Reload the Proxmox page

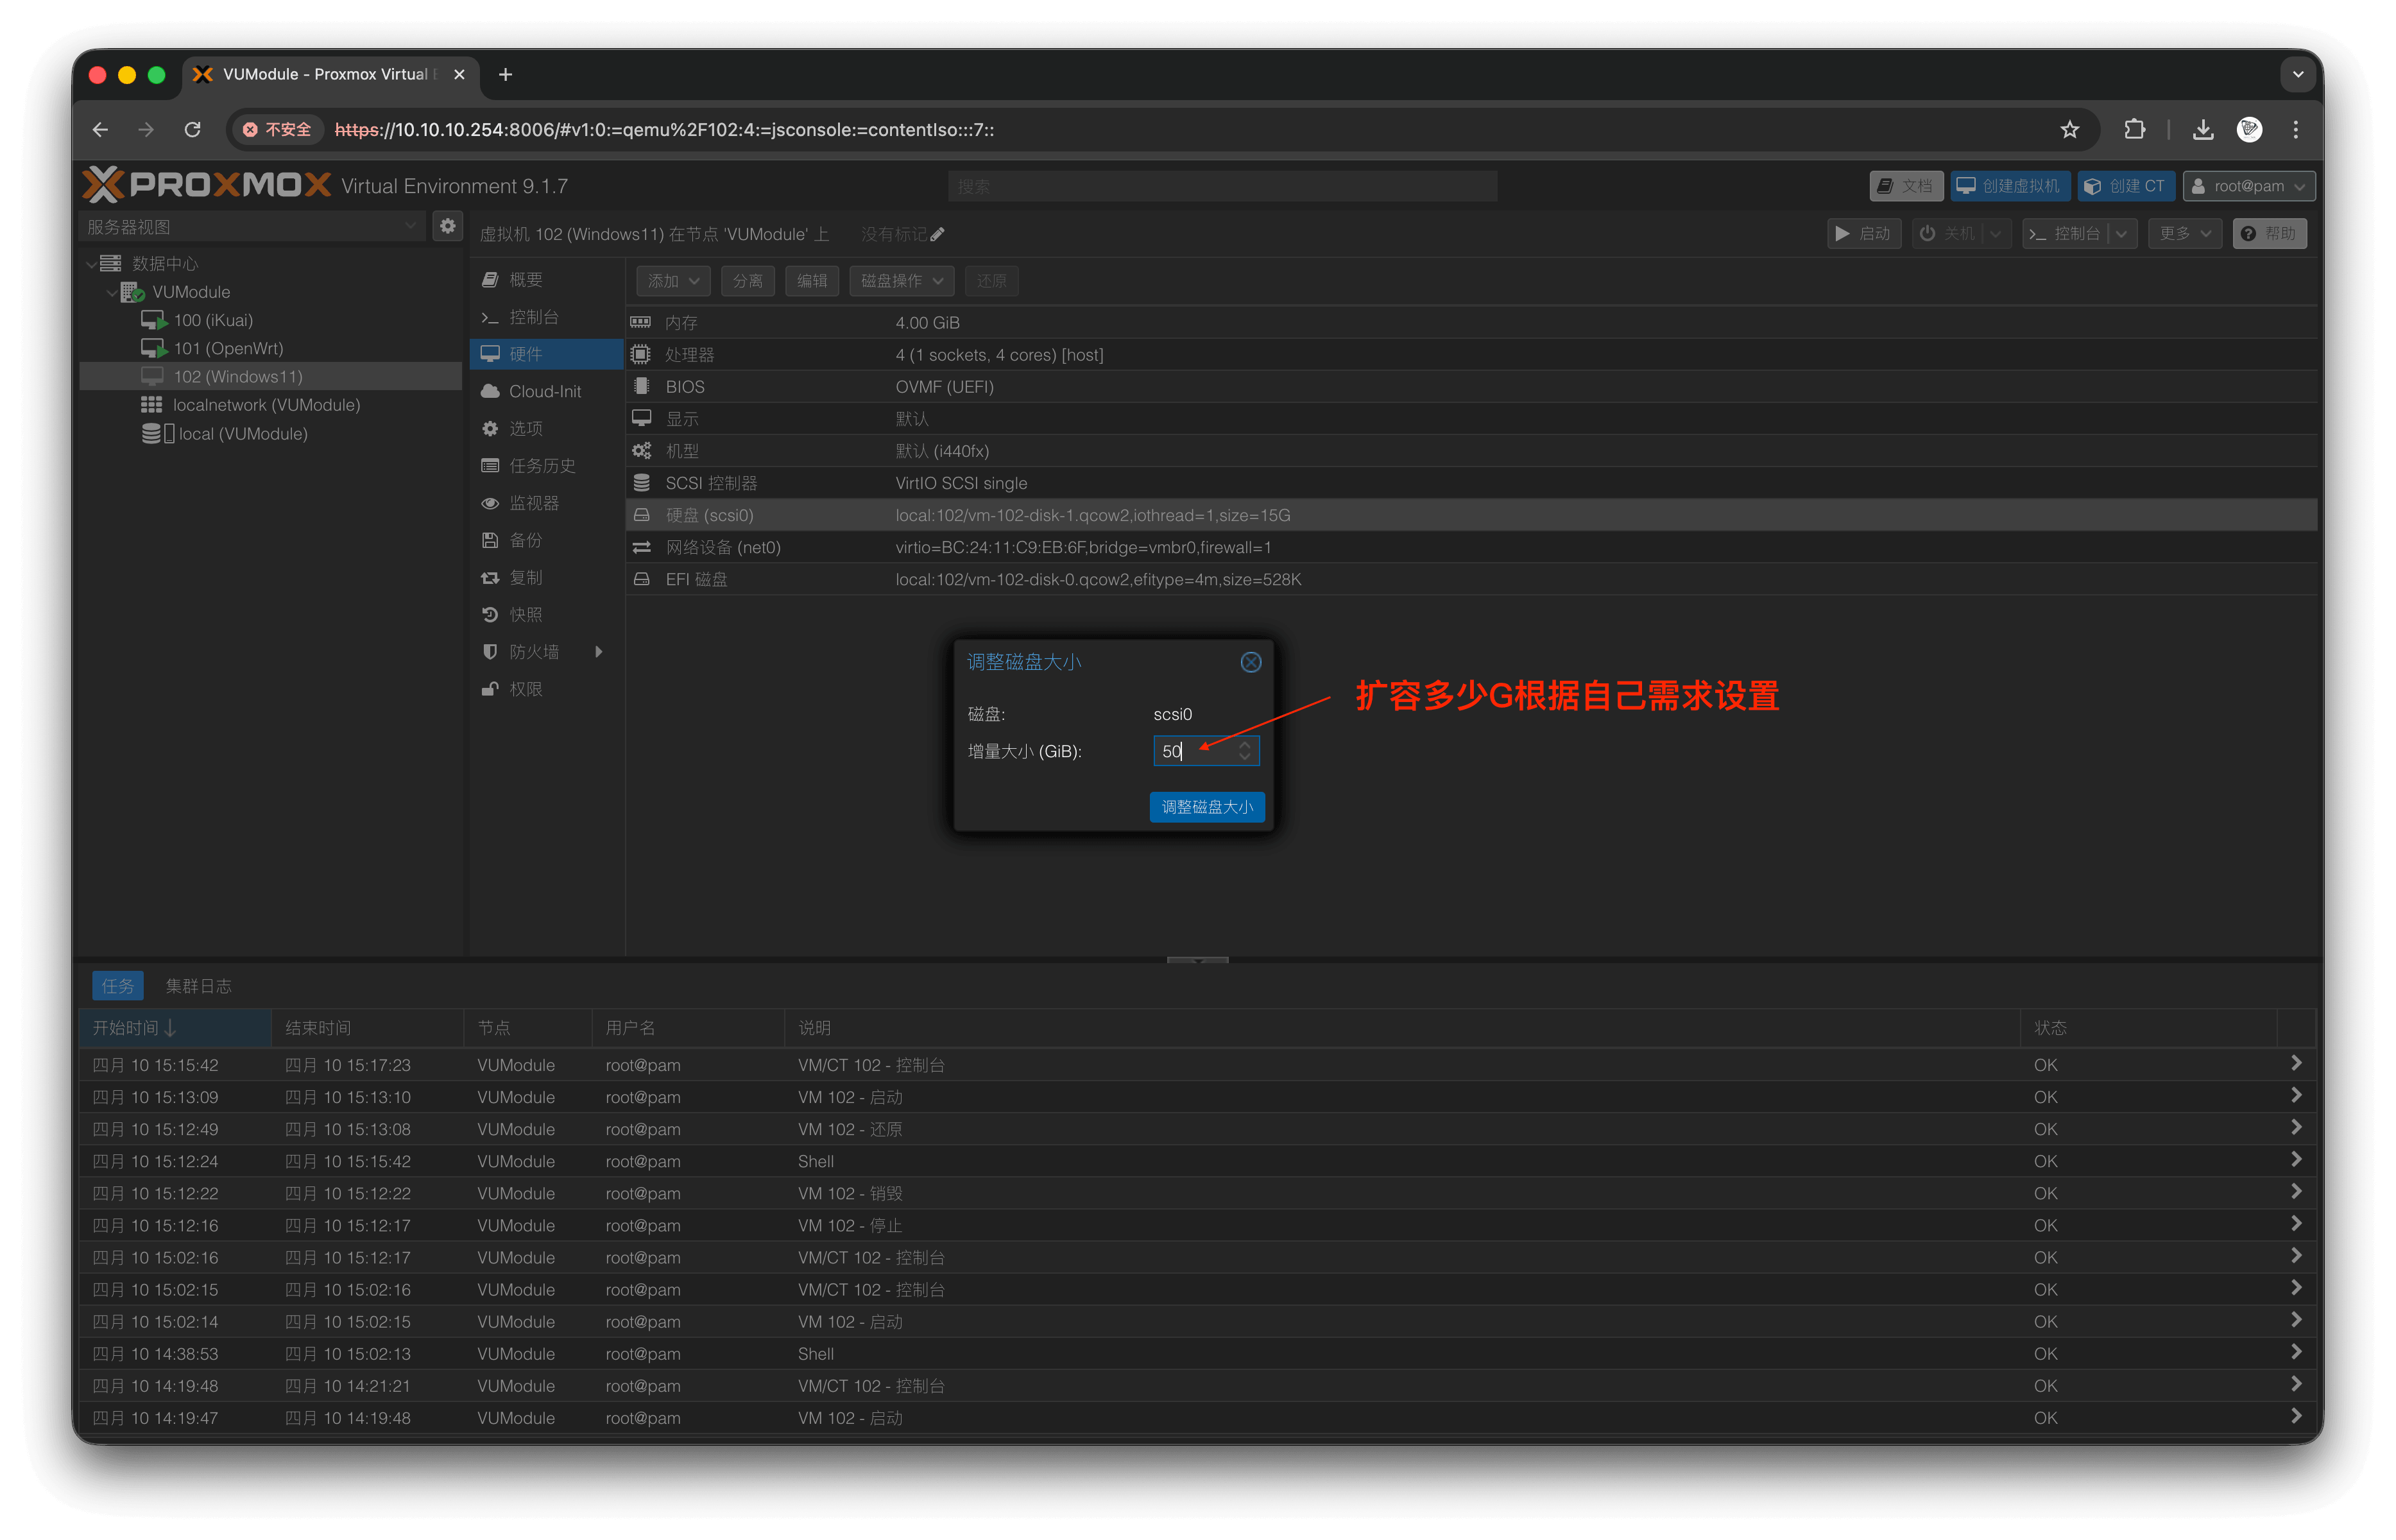click(x=193, y=130)
